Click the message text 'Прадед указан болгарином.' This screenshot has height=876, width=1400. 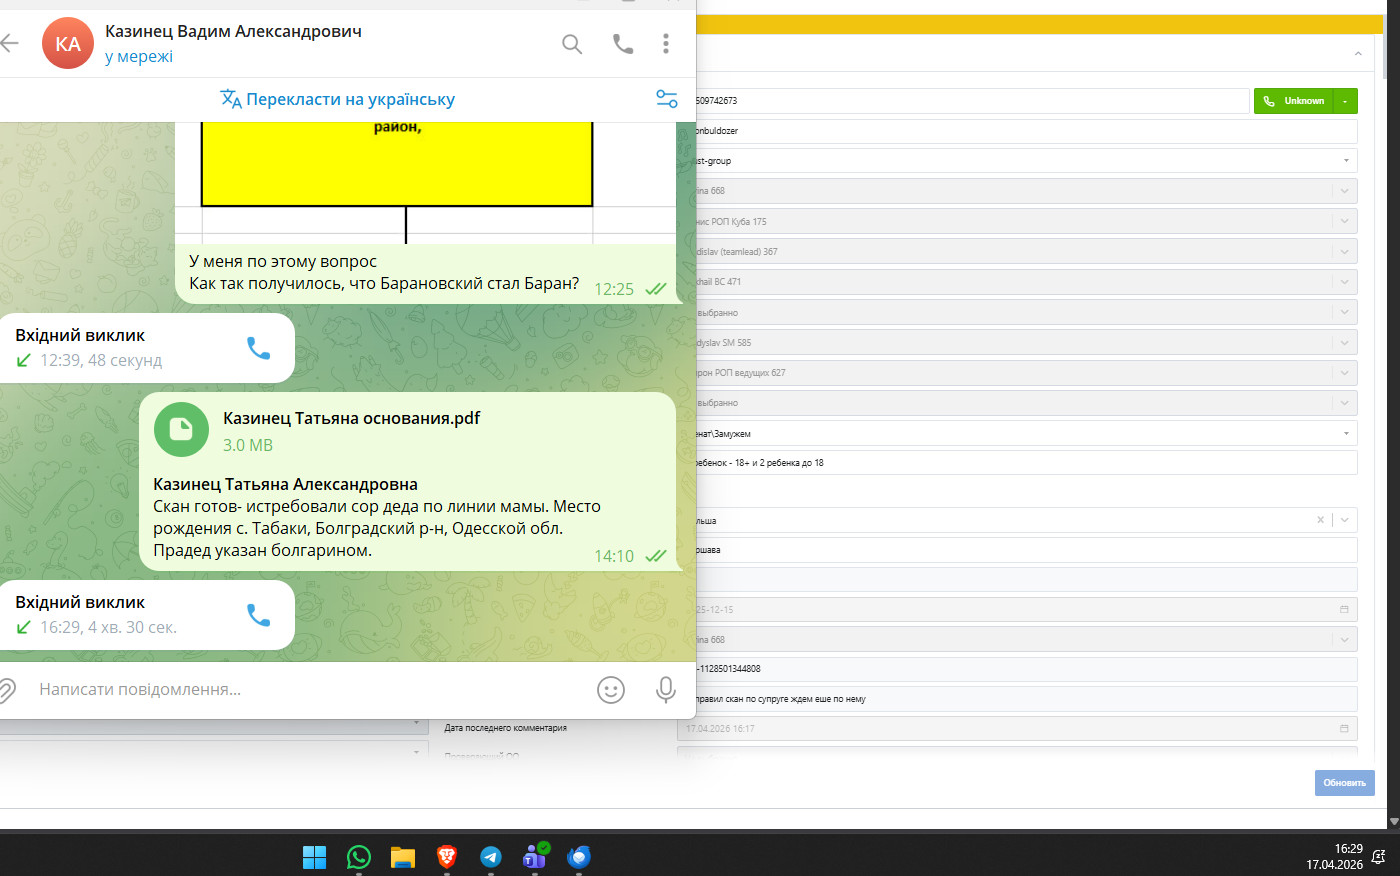(x=262, y=550)
